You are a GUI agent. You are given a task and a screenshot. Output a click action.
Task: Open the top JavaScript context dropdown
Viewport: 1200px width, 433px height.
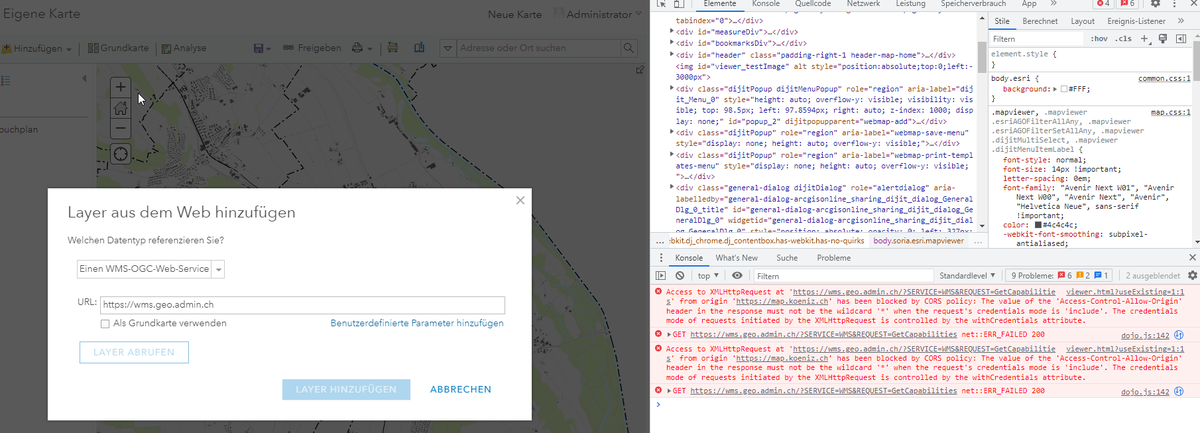click(708, 275)
